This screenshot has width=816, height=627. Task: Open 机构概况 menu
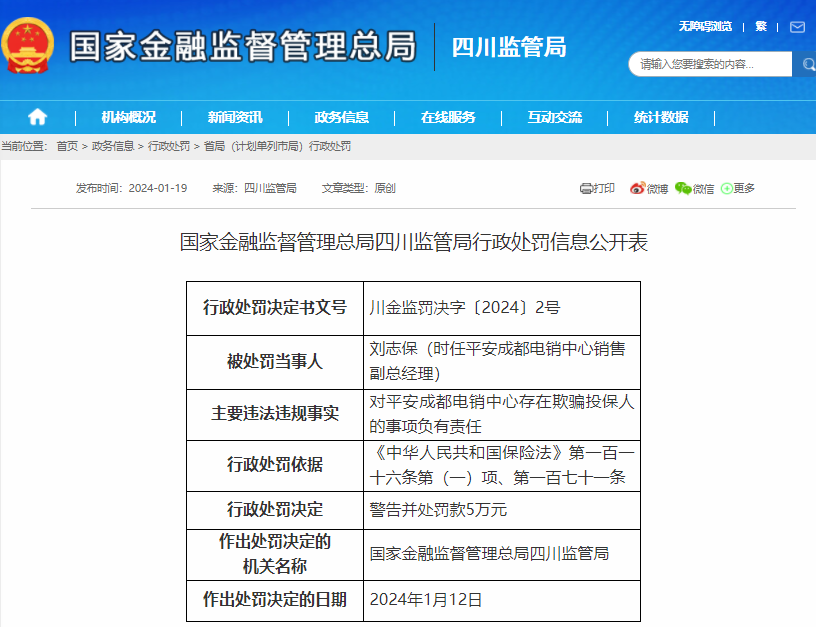[129, 117]
